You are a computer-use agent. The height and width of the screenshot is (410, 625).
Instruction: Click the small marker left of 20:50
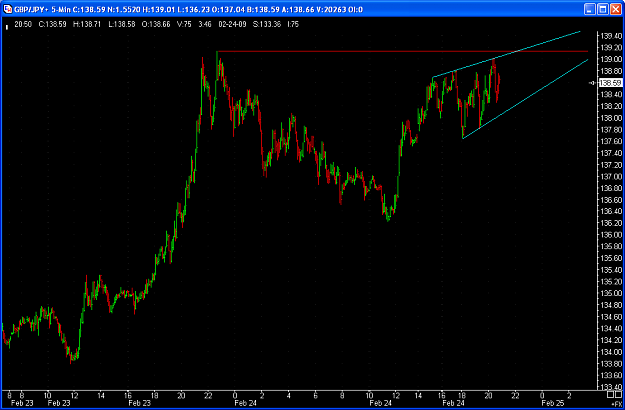point(7,27)
